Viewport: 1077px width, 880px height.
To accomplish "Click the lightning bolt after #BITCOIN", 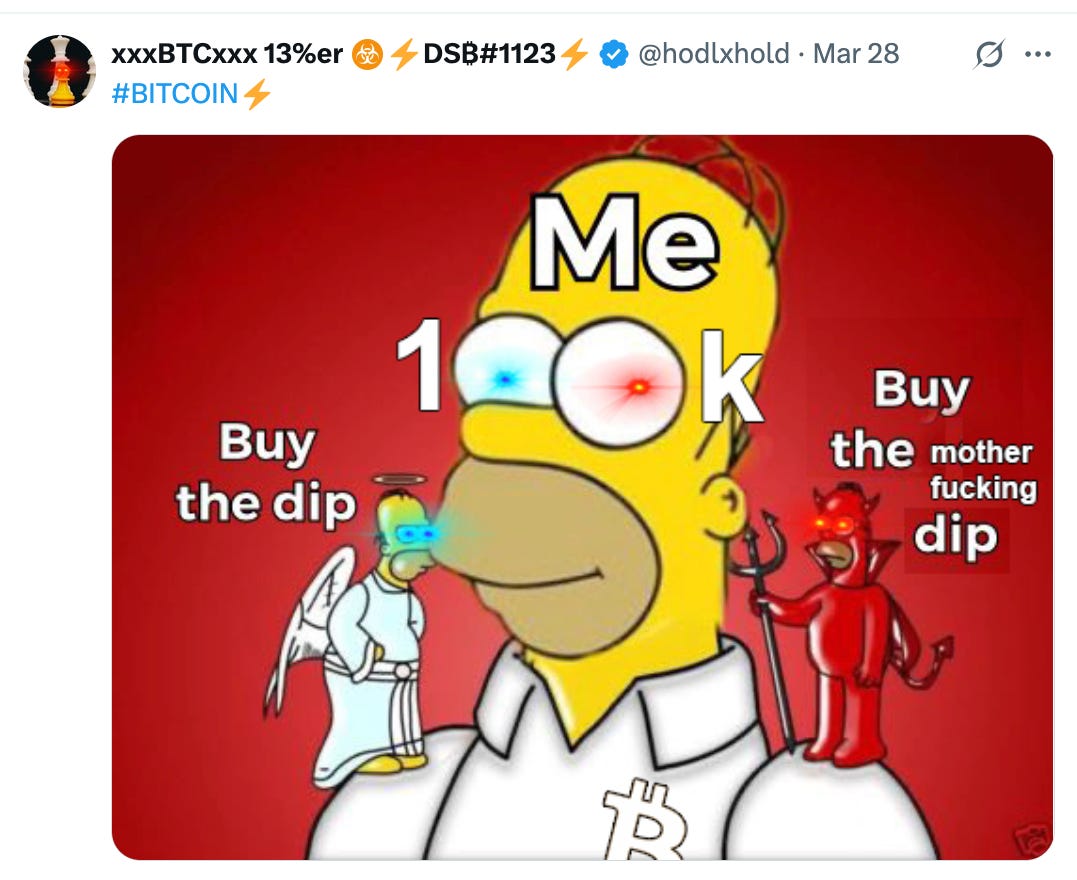I will pos(258,94).
